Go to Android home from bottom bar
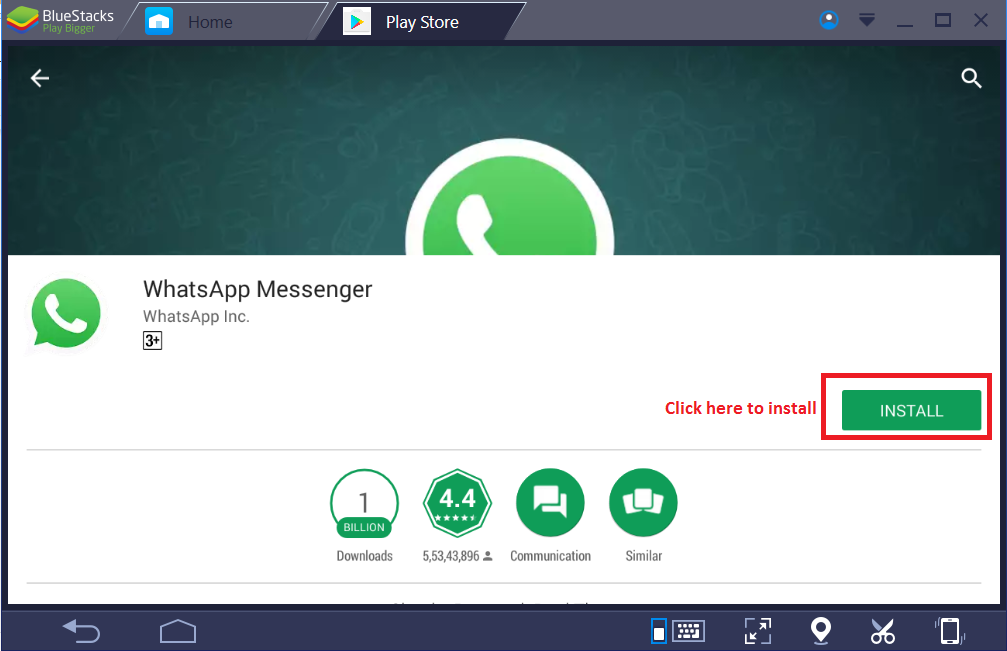This screenshot has width=1007, height=651. (x=178, y=631)
